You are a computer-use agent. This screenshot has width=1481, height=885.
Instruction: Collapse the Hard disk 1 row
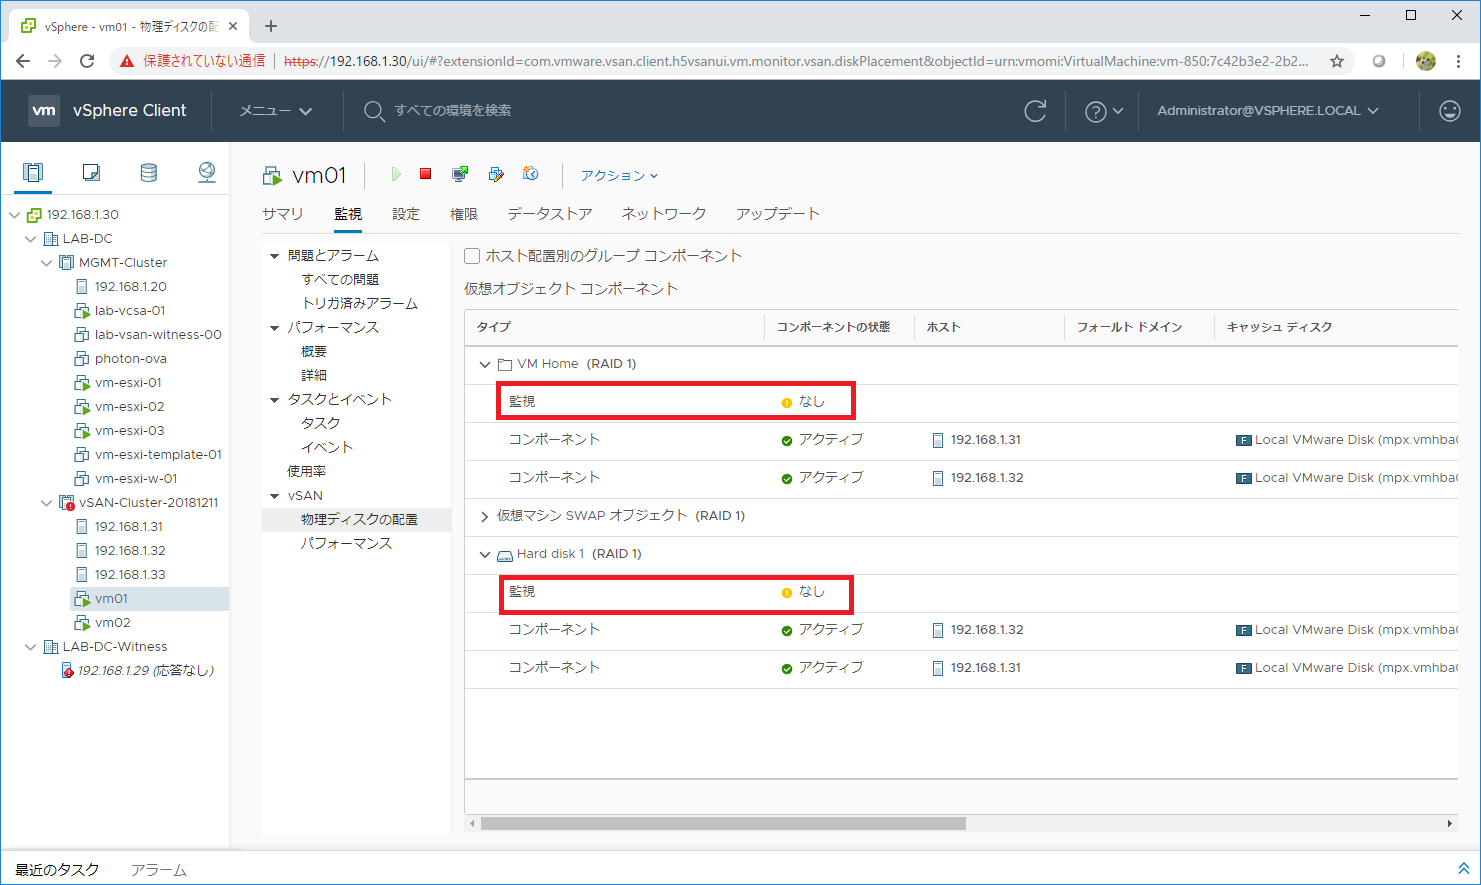(x=485, y=554)
